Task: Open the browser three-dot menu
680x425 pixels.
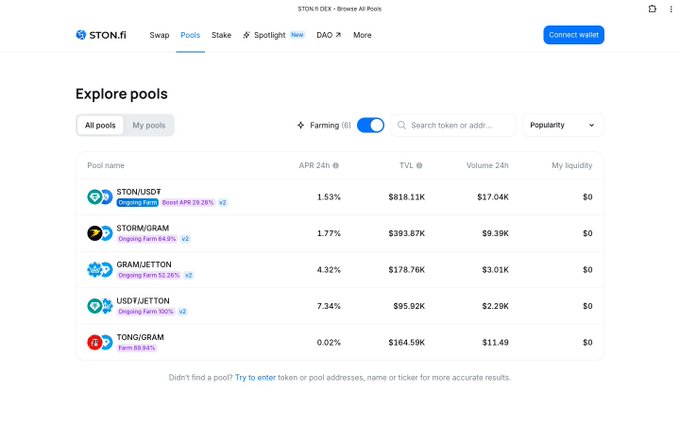Action: 671,9
